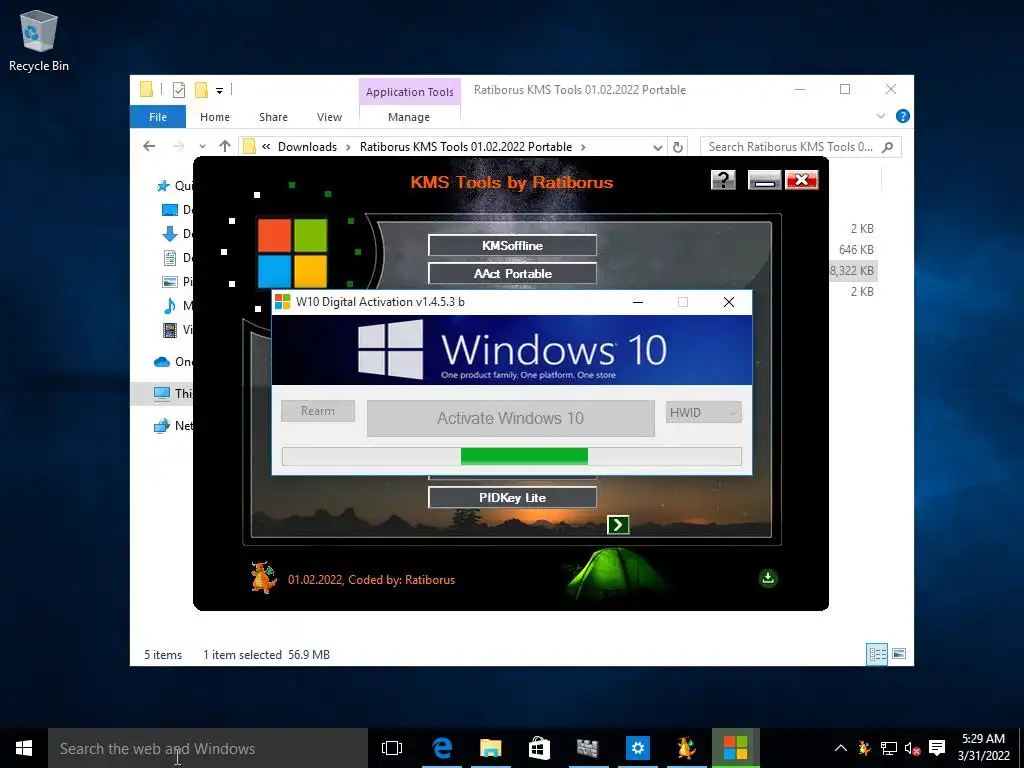The height and width of the screenshot is (768, 1024).
Task: Click the new folder icon in Explorer title bar
Action: coord(201,90)
